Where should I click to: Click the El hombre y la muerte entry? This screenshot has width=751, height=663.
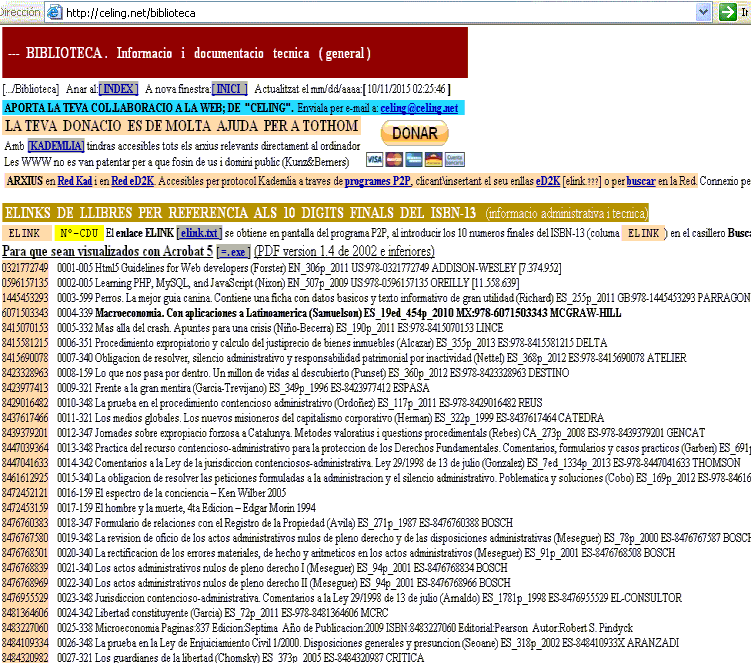tap(186, 508)
